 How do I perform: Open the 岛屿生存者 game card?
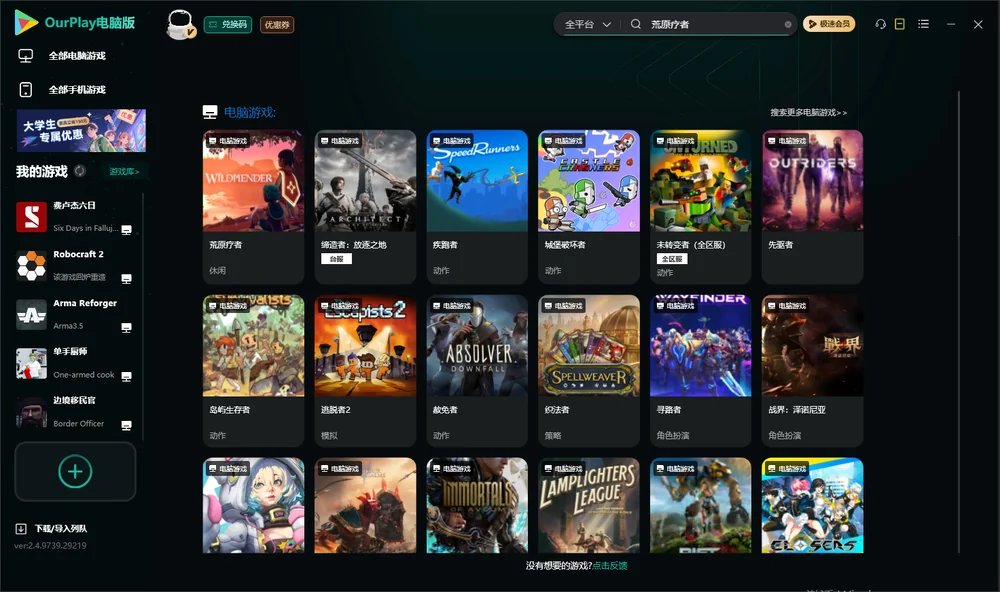(253, 371)
